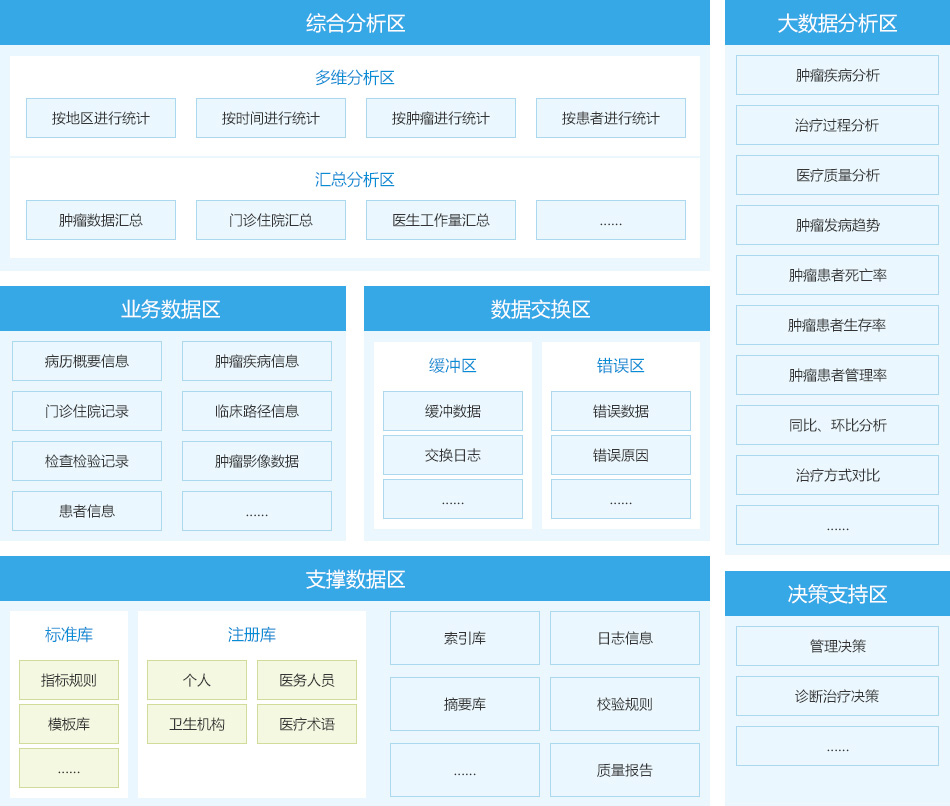Open 肿瘤数据汇总 summary
950x806 pixels.
(x=100, y=220)
